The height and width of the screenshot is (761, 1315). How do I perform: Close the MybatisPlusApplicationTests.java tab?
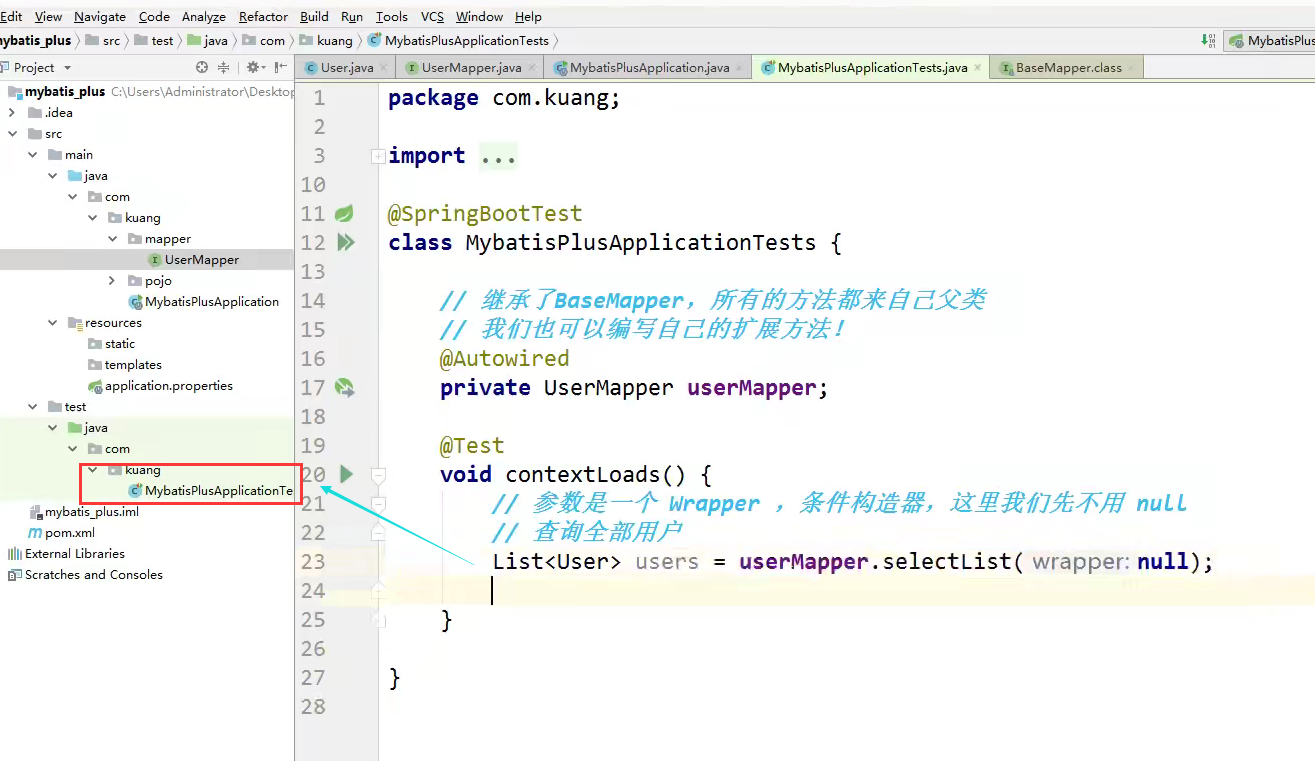(x=978, y=68)
